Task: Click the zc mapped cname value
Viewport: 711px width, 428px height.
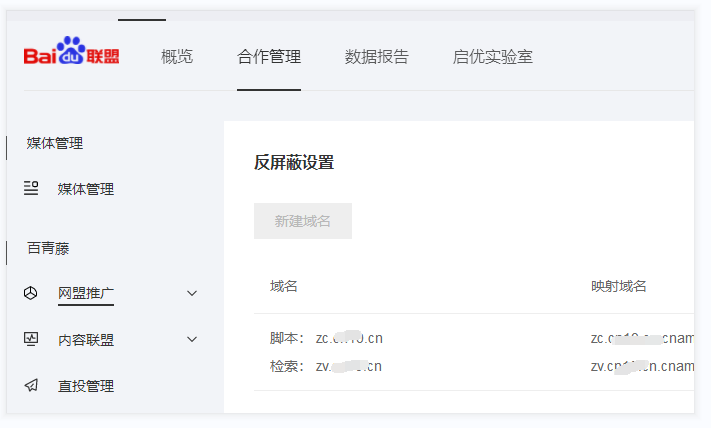Action: click(x=642, y=338)
